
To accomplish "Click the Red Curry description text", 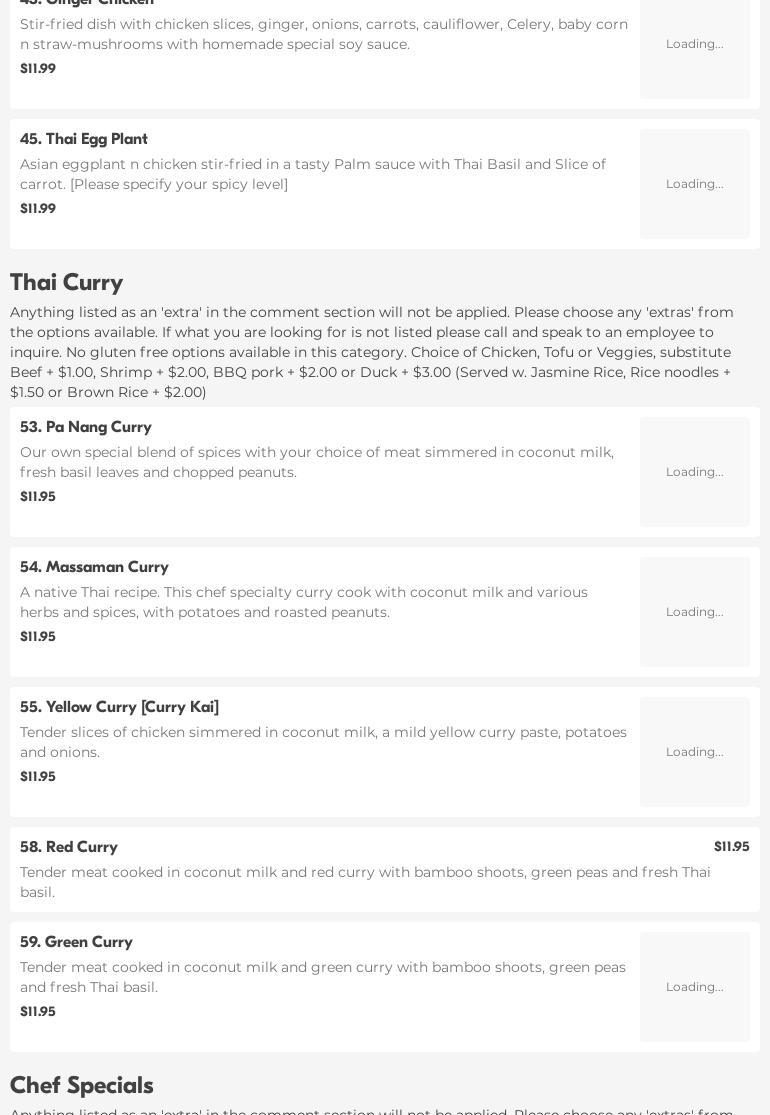I will 365,882.
